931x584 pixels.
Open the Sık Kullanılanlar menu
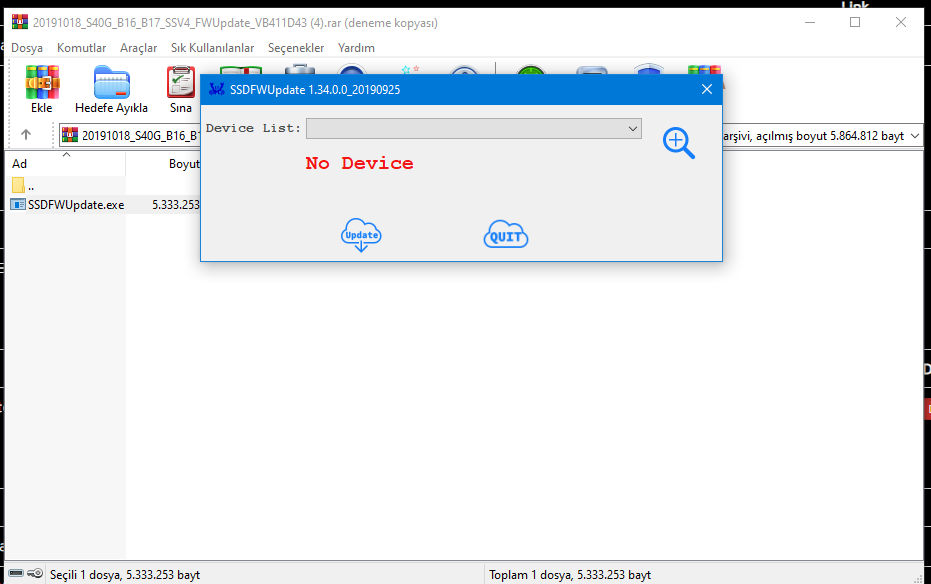(x=213, y=47)
